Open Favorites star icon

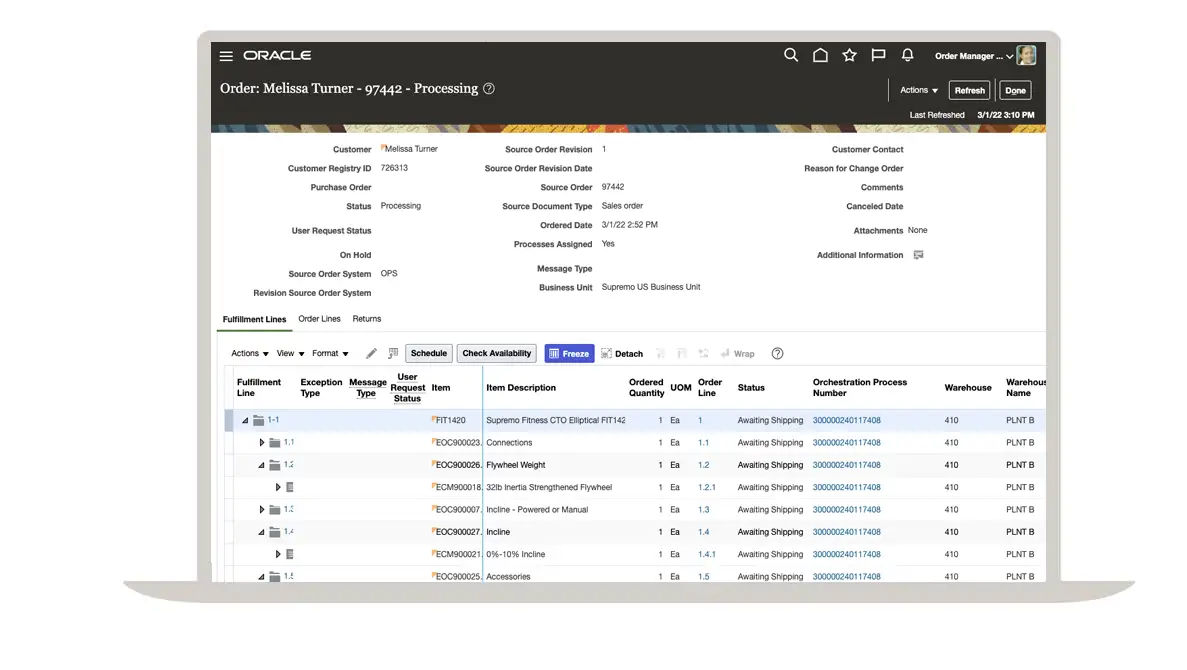[x=849, y=56]
